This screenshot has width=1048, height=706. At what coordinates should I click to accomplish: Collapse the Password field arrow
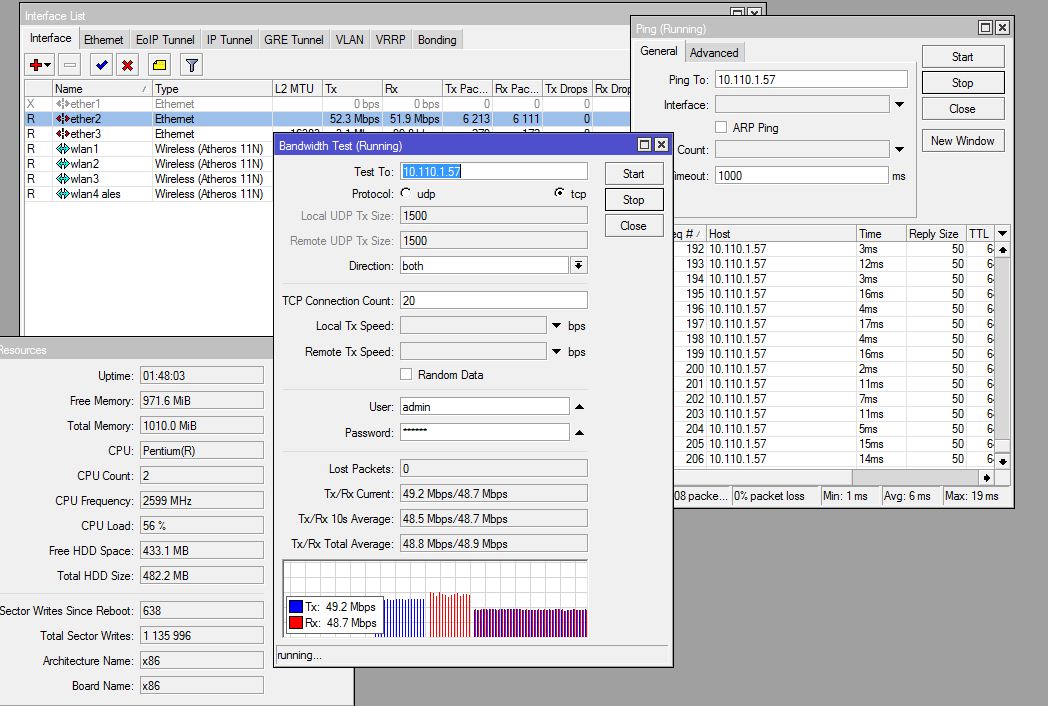(x=579, y=433)
